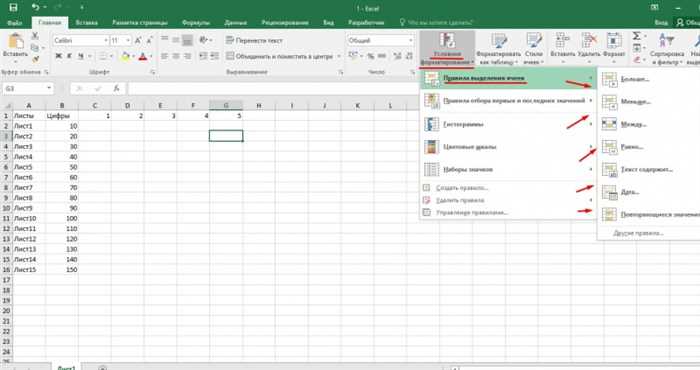The width and height of the screenshot is (700, 370).
Task: Click the fill color bucket swatch
Action: (125, 56)
